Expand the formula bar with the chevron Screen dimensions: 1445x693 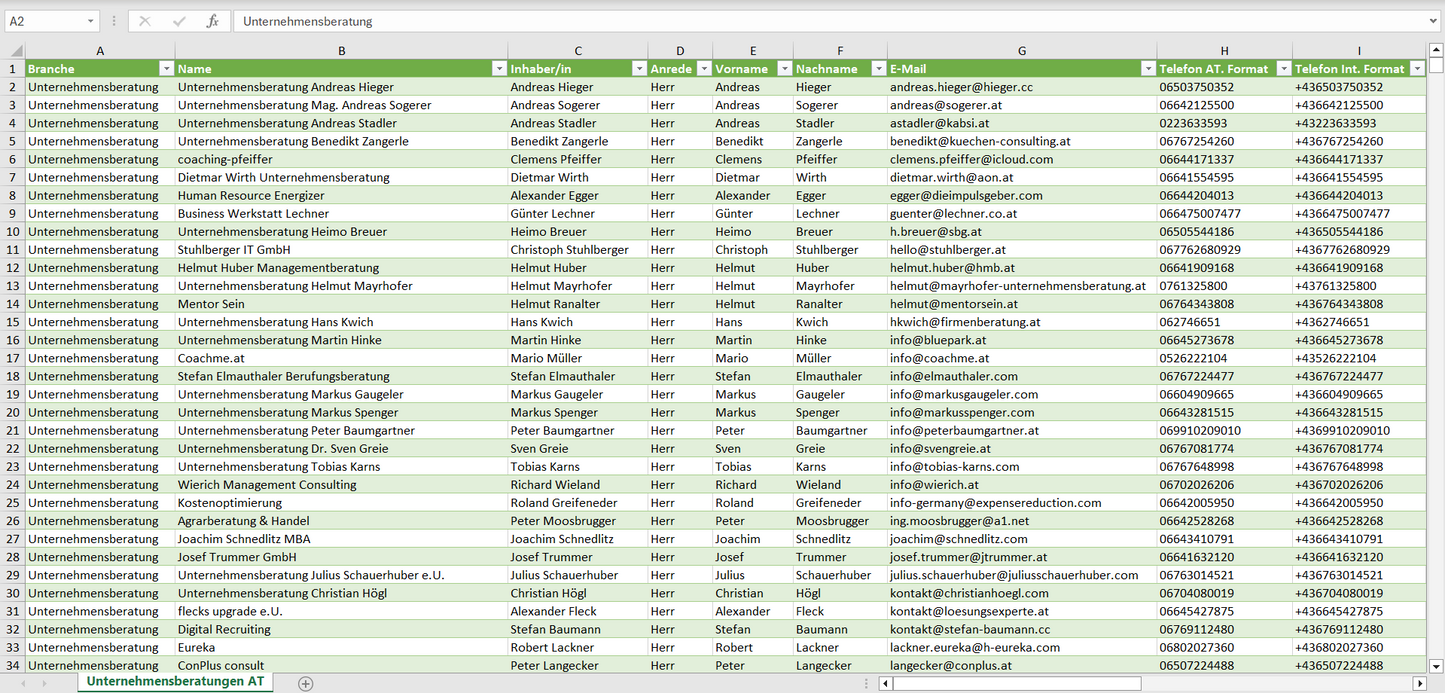click(1434, 21)
